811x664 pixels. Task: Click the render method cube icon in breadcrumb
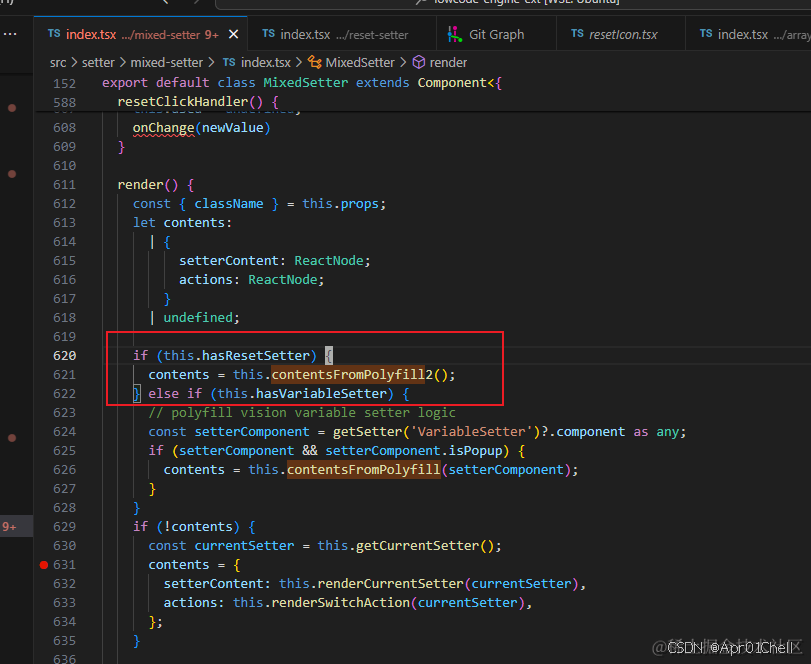click(418, 63)
